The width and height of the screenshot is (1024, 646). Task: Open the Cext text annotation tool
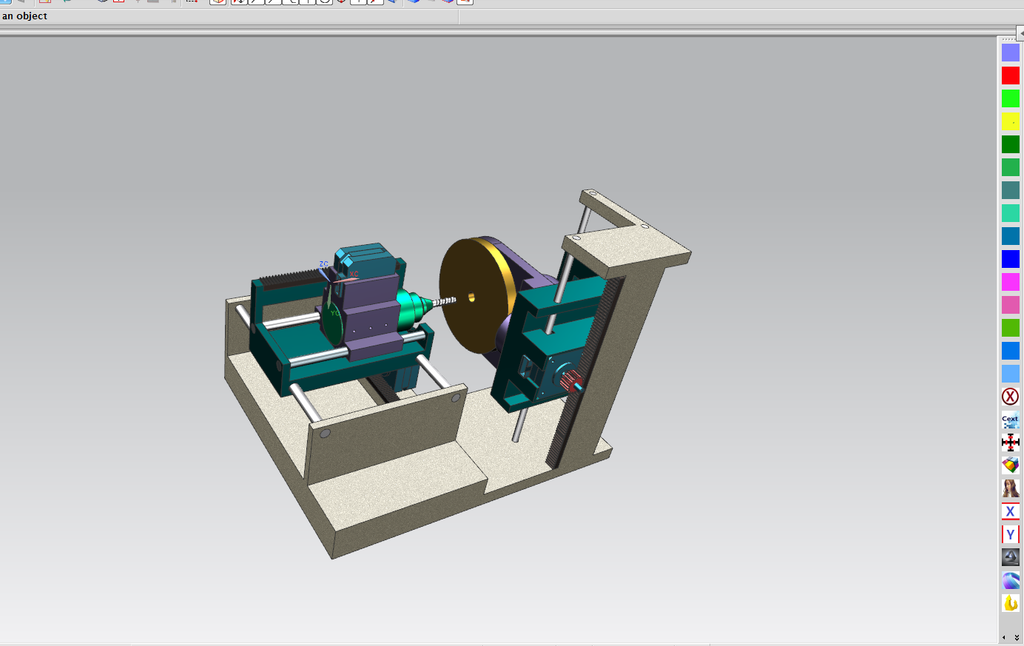[x=1011, y=420]
